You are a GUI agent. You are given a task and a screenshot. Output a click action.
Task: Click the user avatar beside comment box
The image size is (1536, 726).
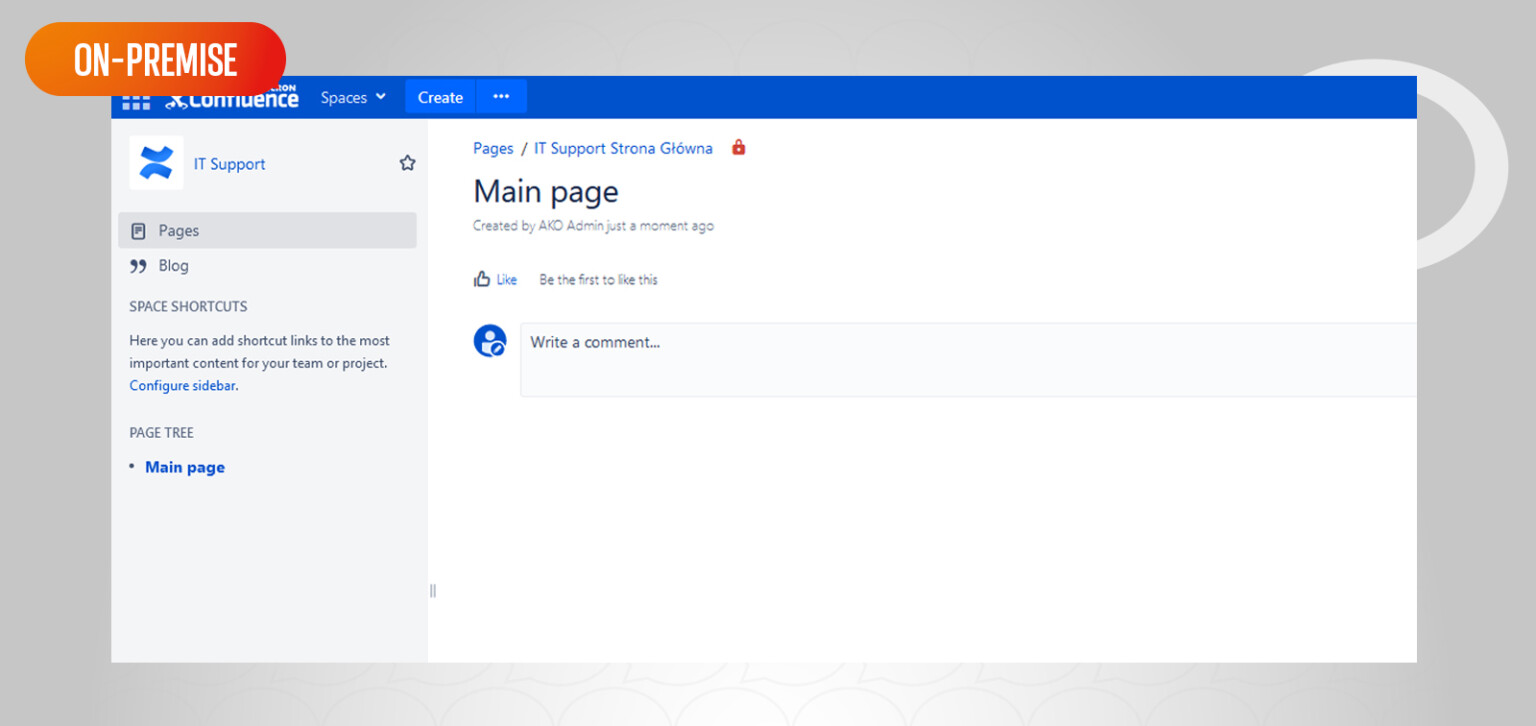(490, 341)
